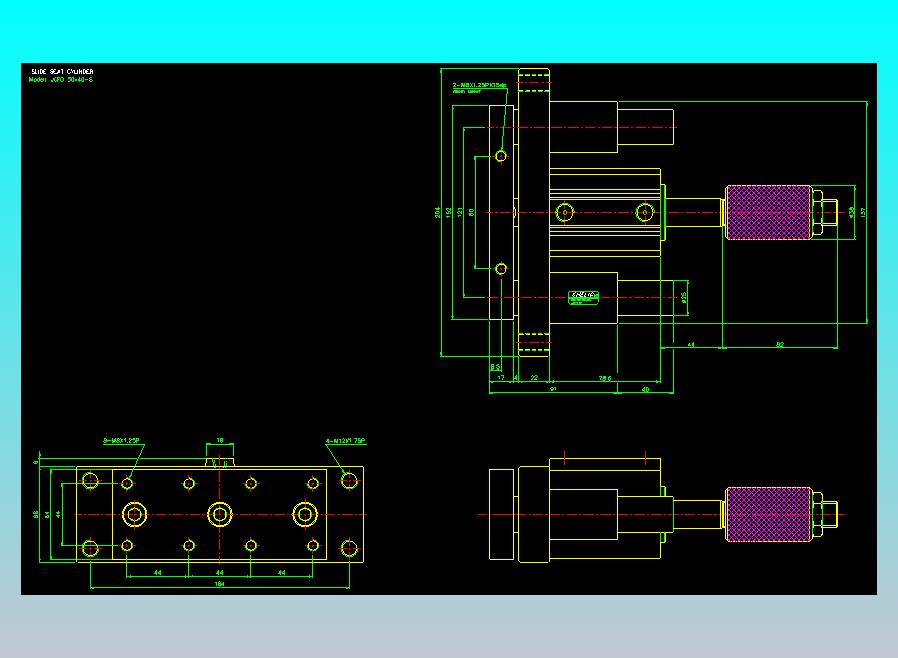The image size is (898, 658).
Task: Select the 18 width dimension above port
Action: pyautogui.click(x=220, y=440)
